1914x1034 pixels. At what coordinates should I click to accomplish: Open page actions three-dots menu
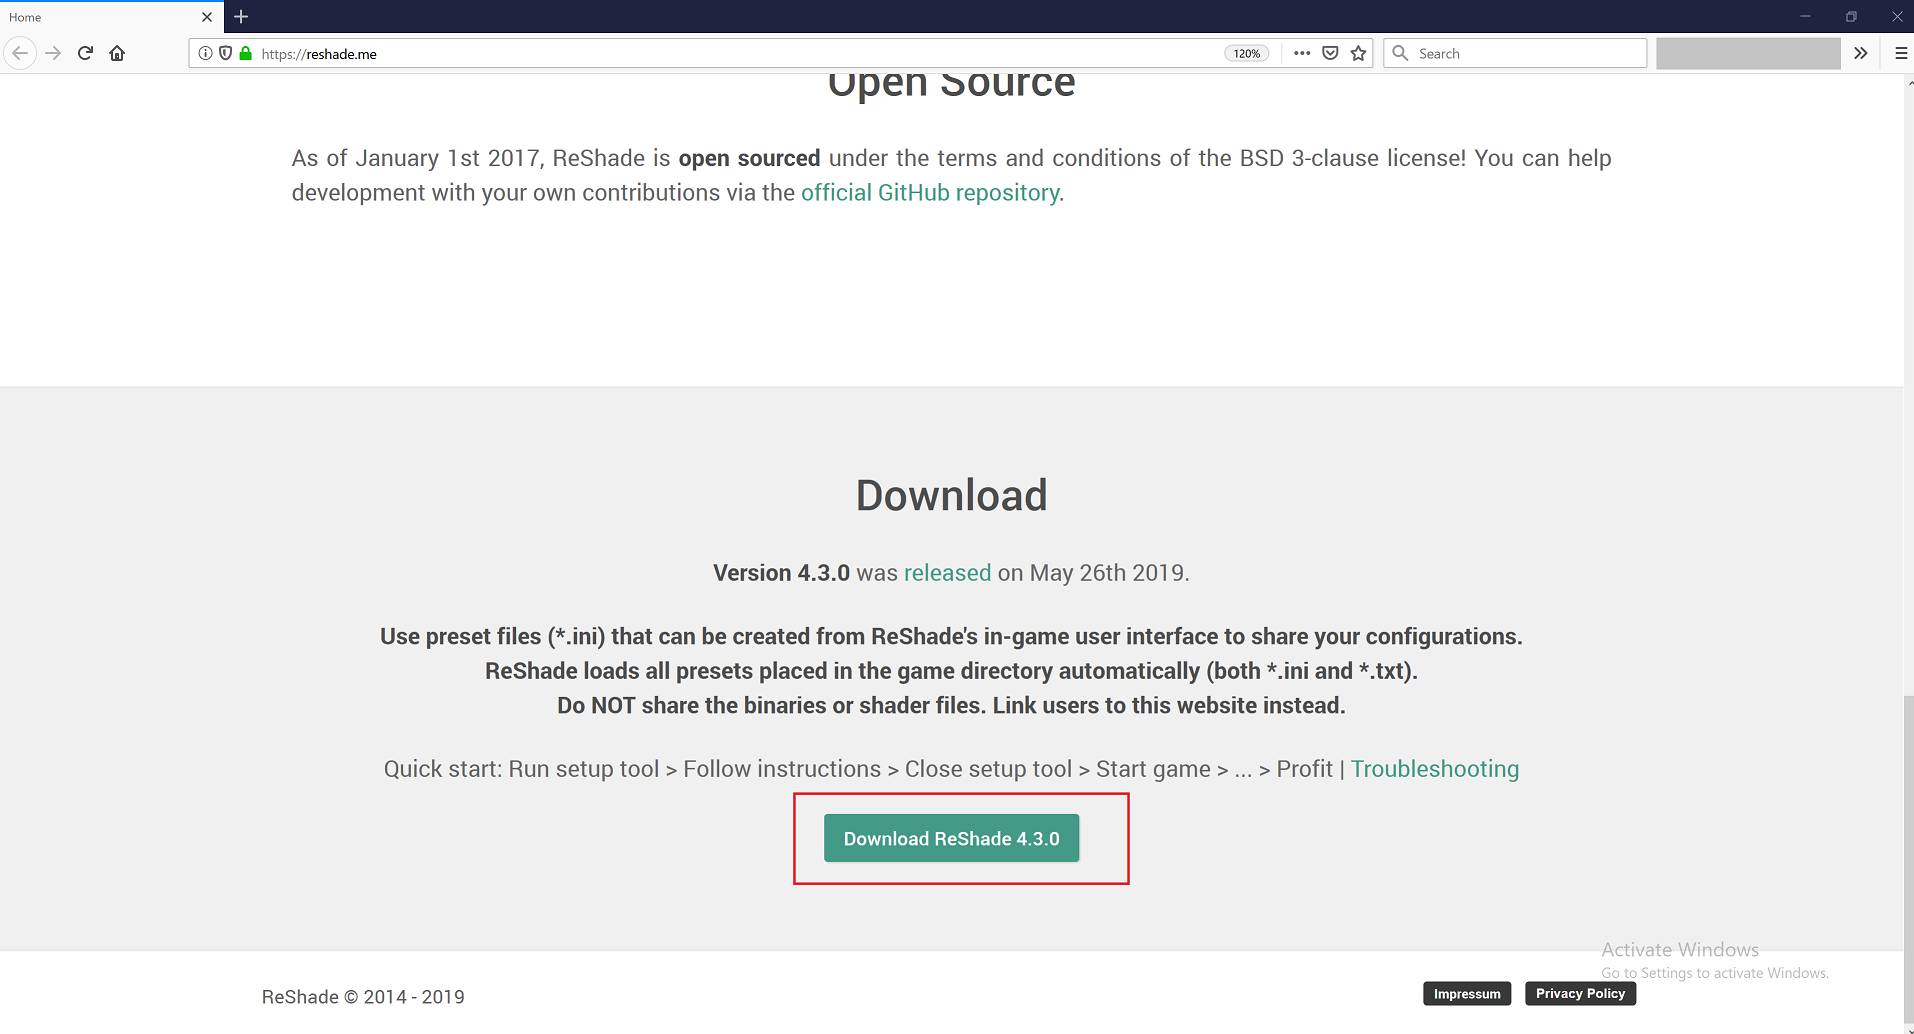click(x=1301, y=53)
